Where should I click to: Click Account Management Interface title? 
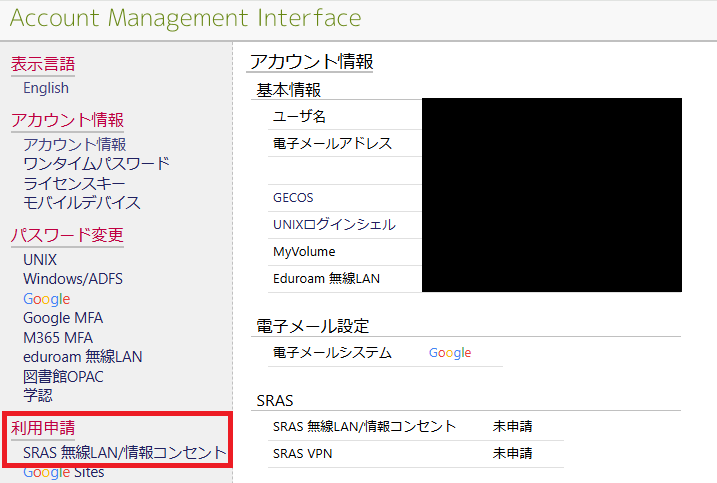point(185,19)
